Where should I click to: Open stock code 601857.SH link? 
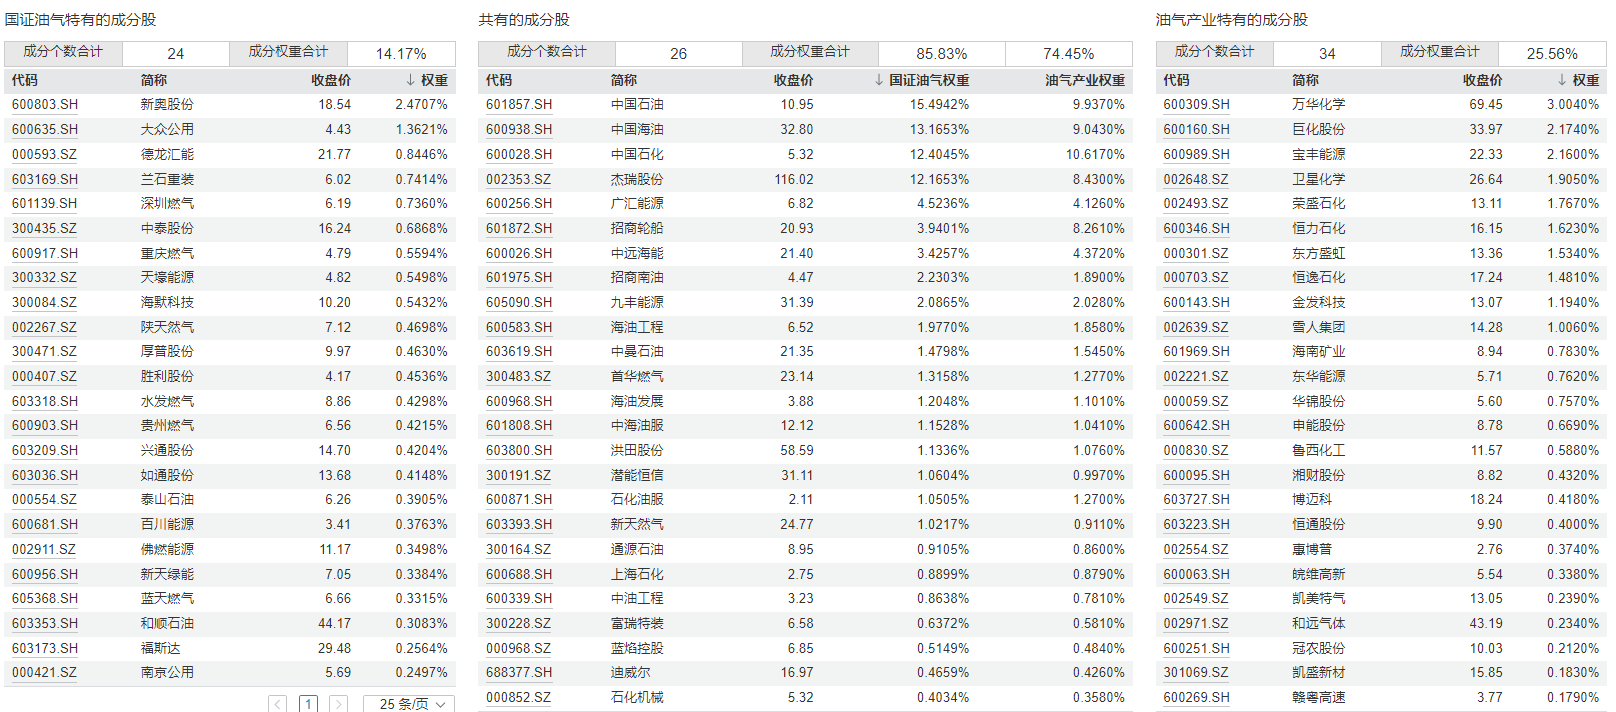(x=519, y=104)
